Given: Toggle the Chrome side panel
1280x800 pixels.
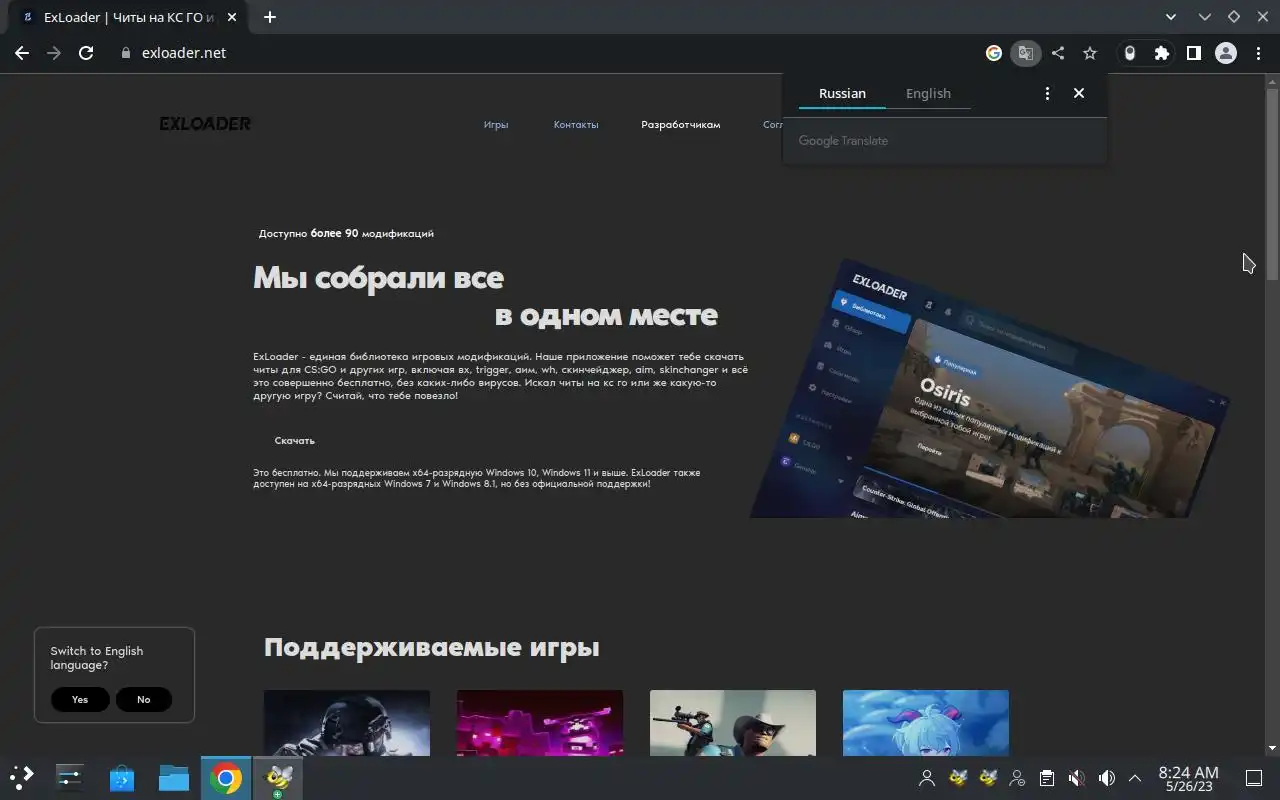Looking at the screenshot, I should coord(1194,53).
